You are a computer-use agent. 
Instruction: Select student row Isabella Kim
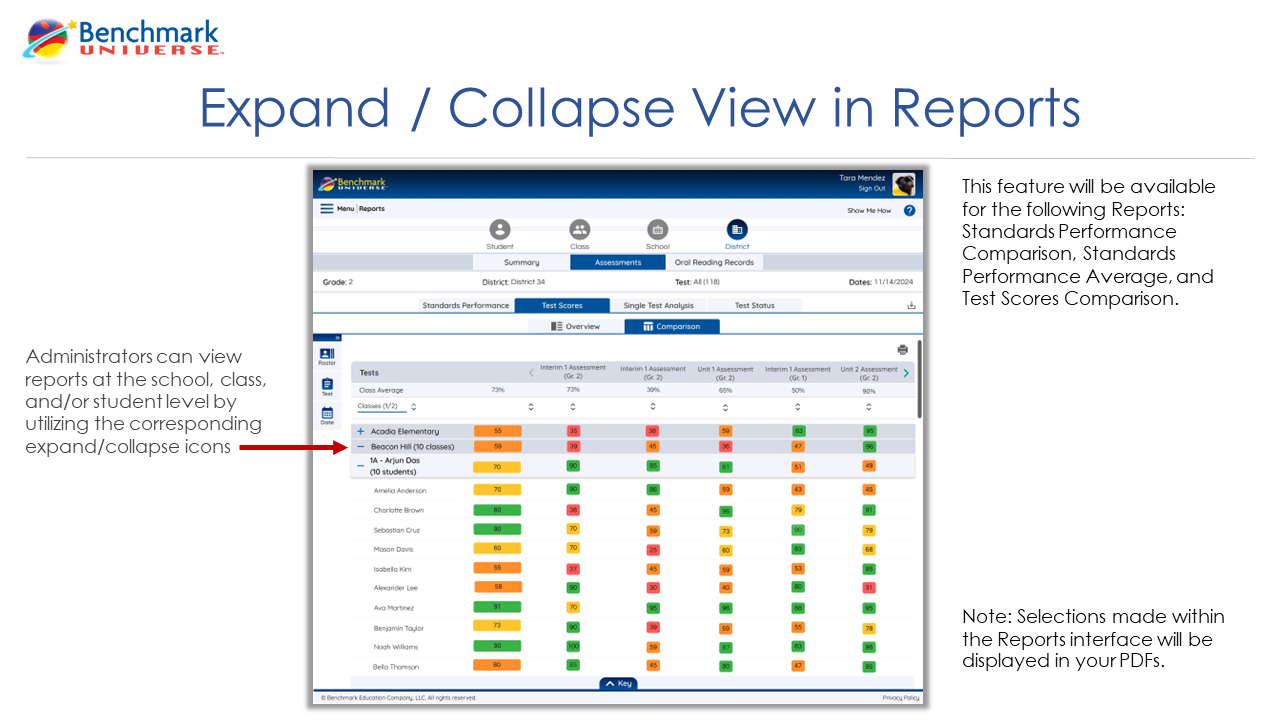632,569
